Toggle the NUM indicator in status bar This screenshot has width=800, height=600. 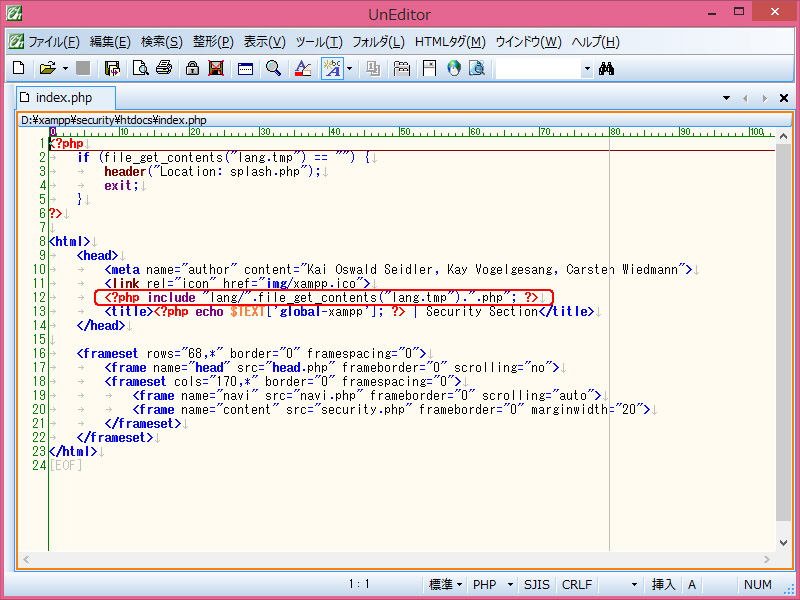[757, 584]
